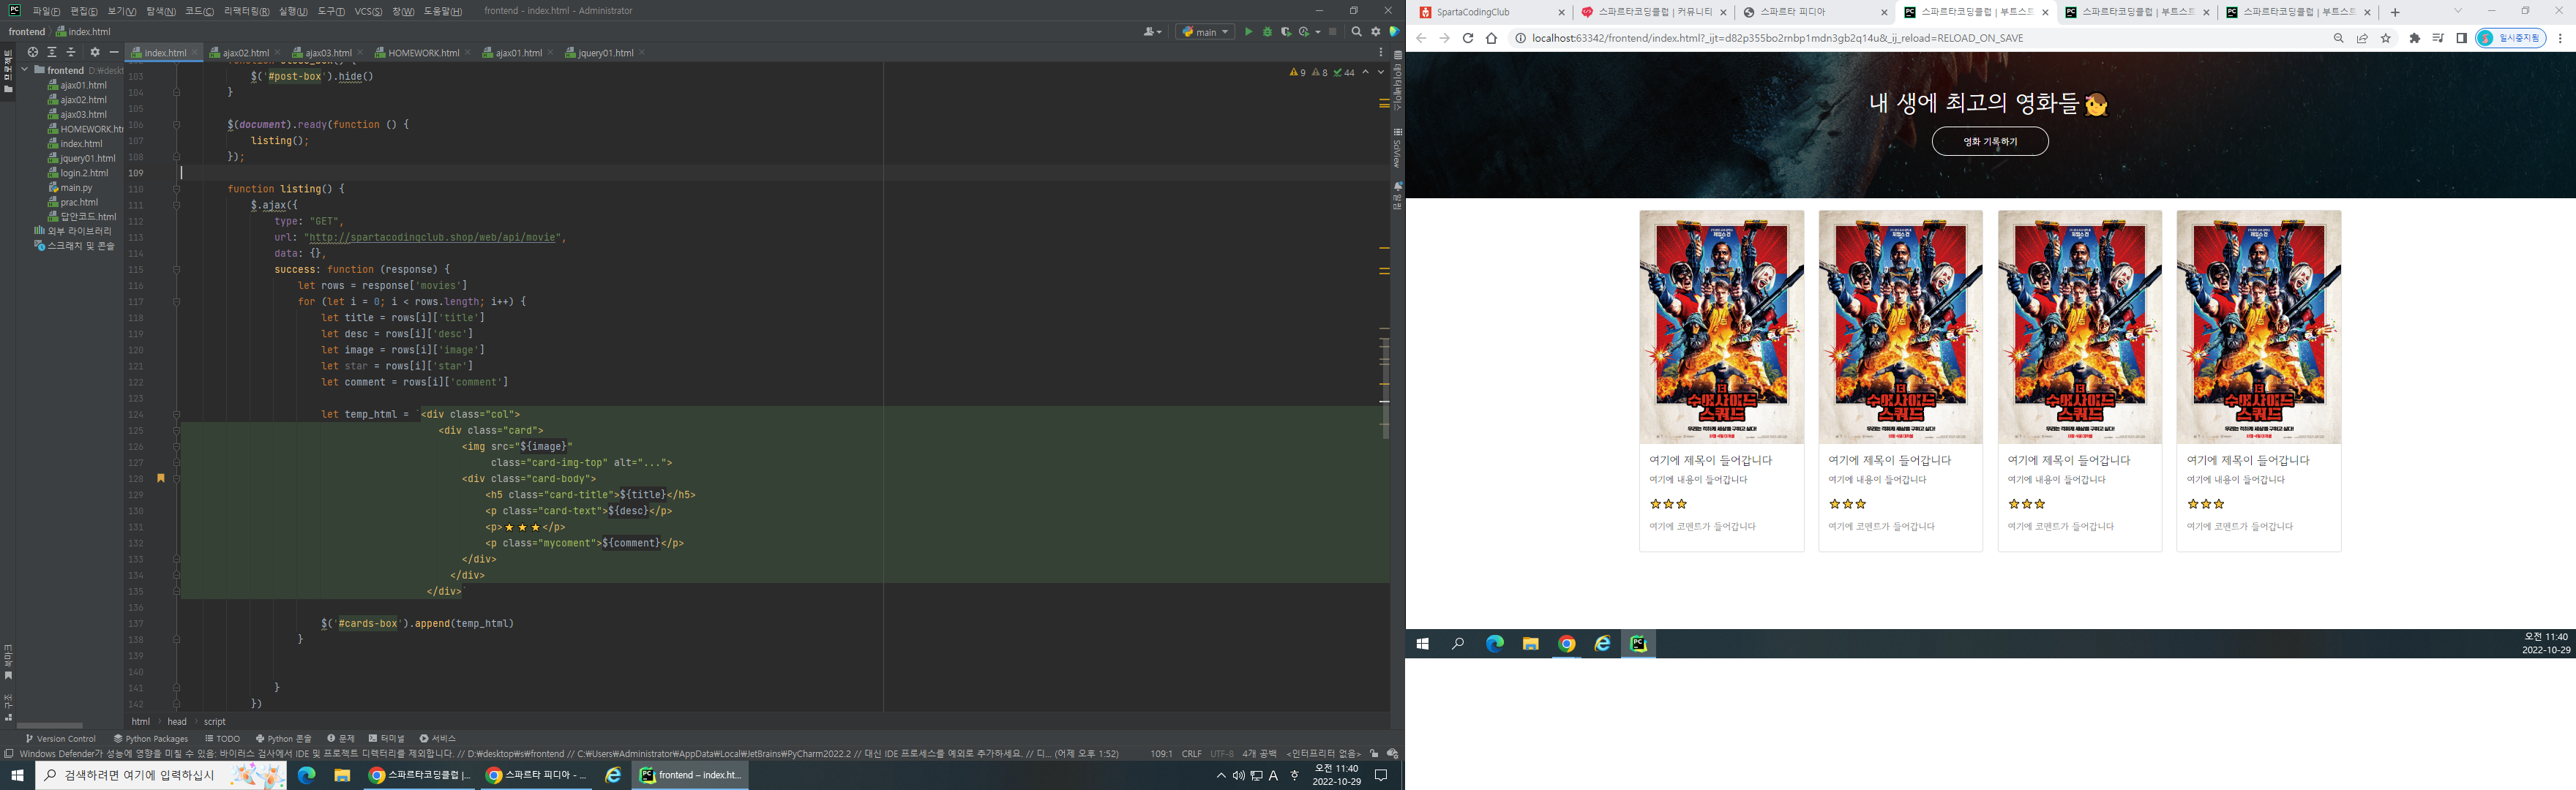Open the Version Control tool window

pyautogui.click(x=61, y=738)
